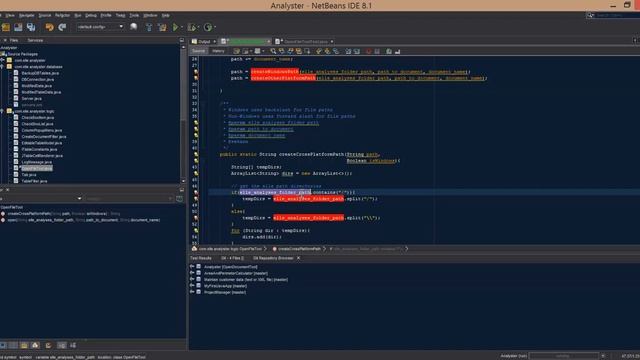This screenshot has width=640, height=360.
Task: Open the Navigate menu
Action: (x=27, y=16)
